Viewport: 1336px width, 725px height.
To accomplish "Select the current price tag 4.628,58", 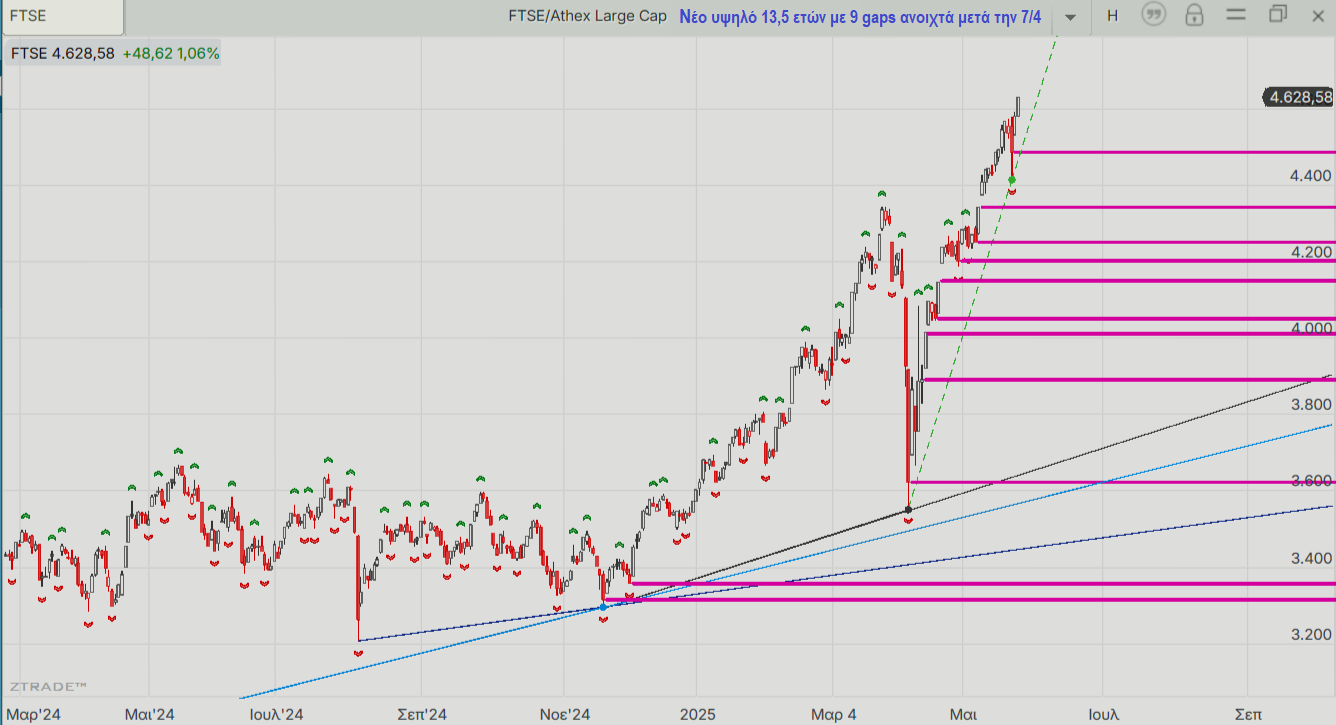I will (1299, 97).
